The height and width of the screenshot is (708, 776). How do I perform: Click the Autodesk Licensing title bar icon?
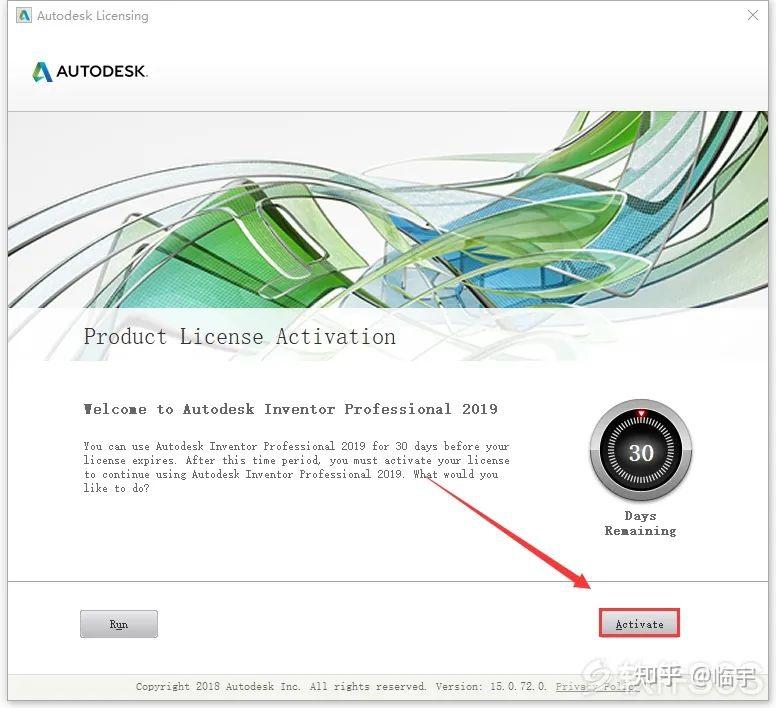point(24,15)
